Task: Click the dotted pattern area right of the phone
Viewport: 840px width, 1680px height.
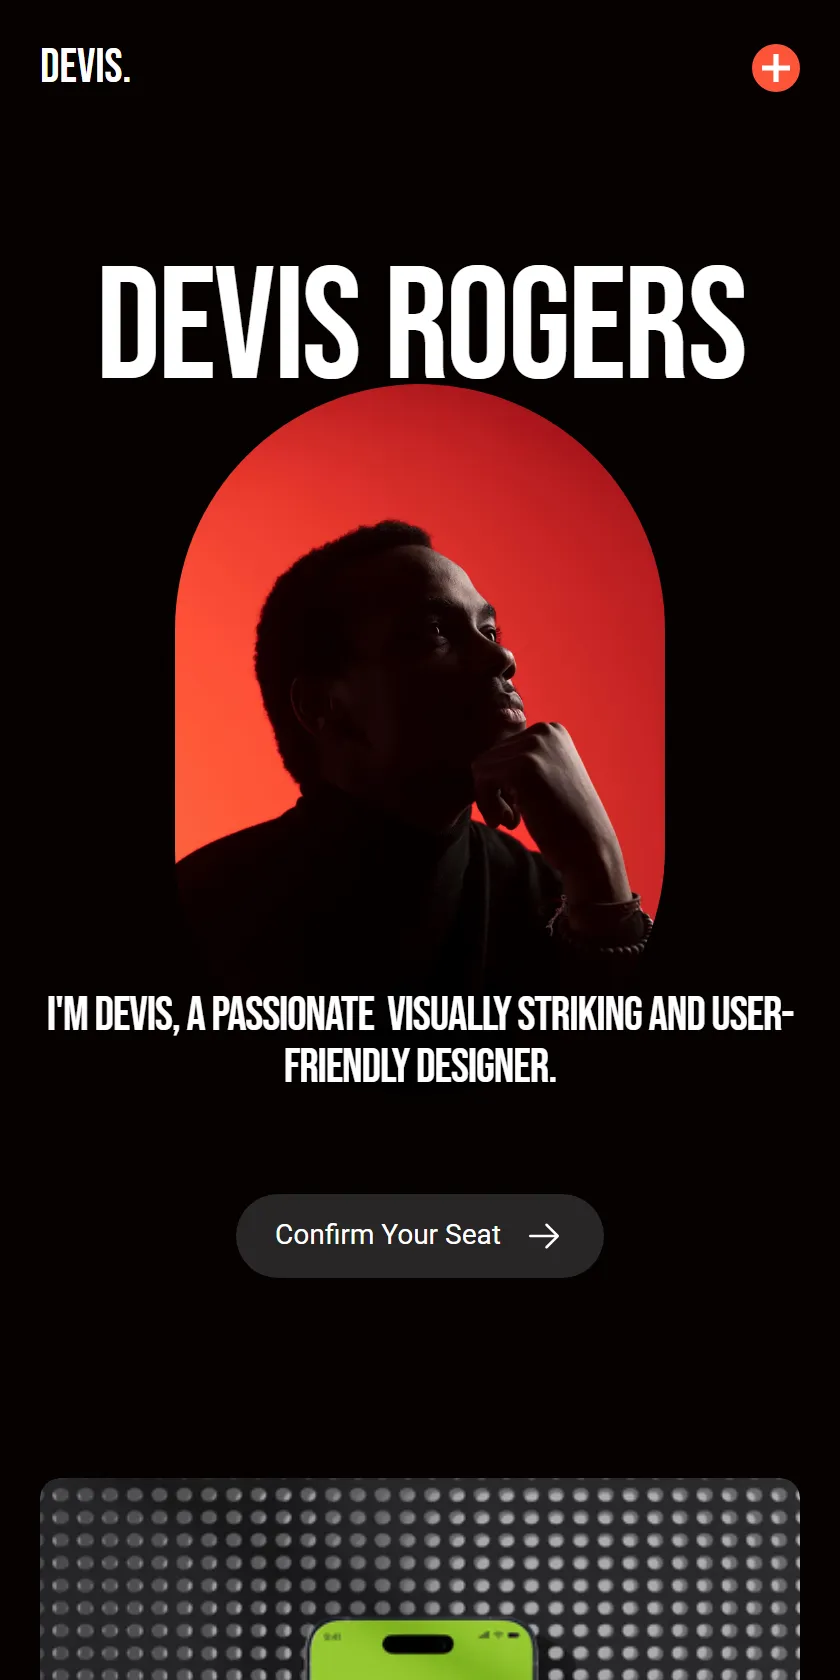Action: [668, 1579]
